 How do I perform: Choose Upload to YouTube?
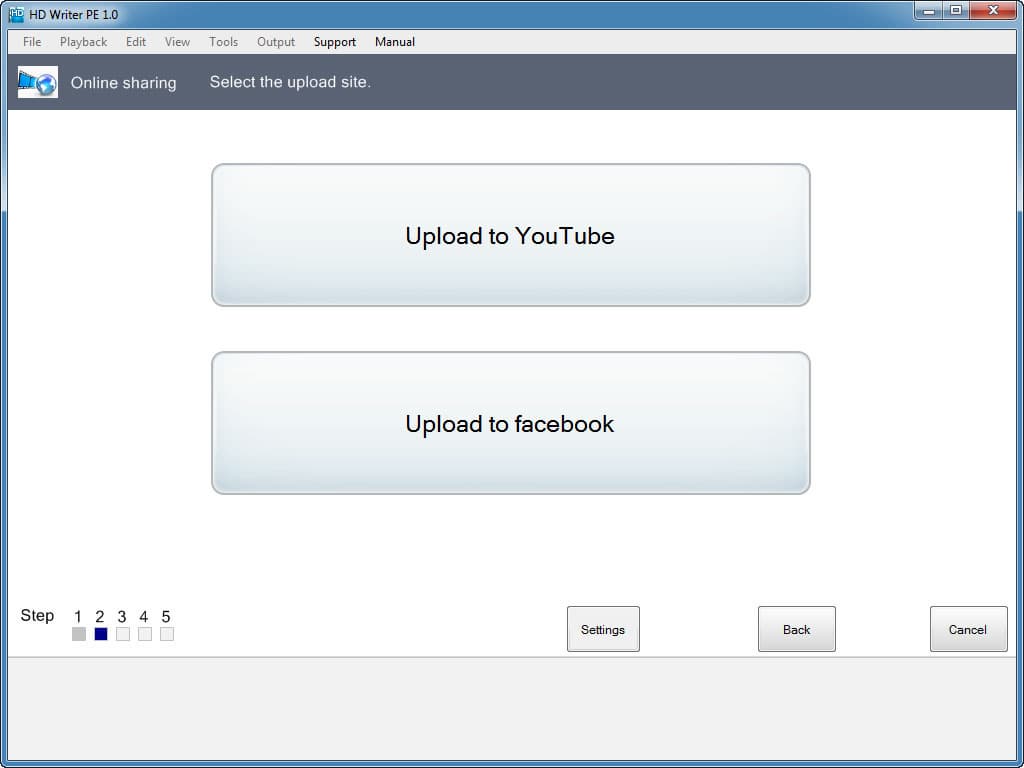(x=511, y=235)
